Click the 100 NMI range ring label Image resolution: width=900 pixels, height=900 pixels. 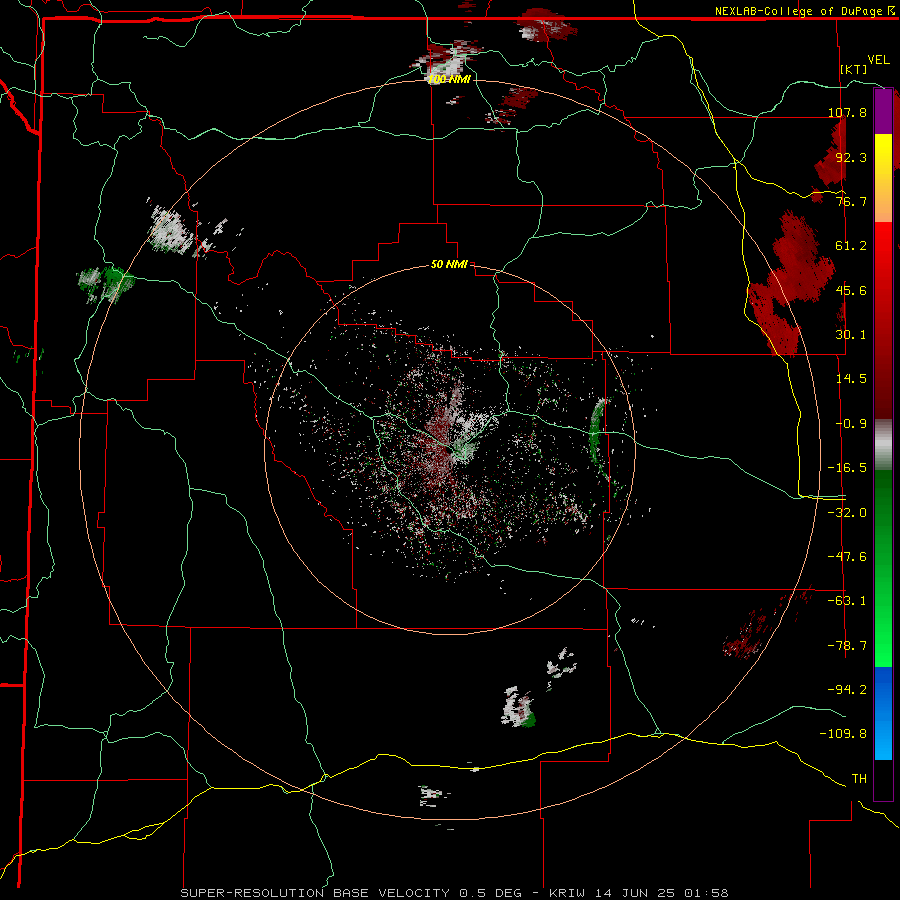point(449,79)
